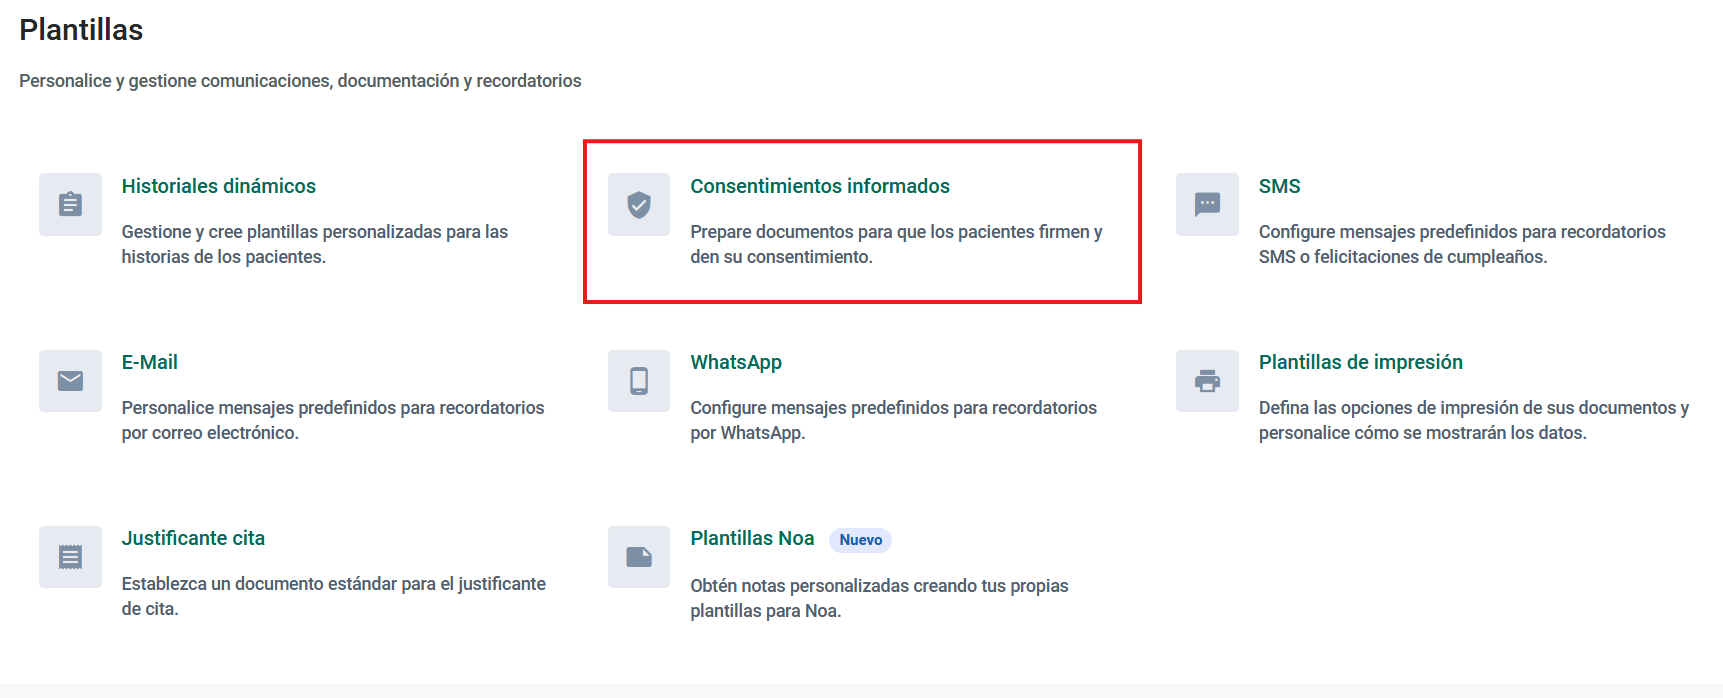Screen dimensions: 1723x698
Task: Click the printer icon for Plantillas de impresión
Action: click(x=1207, y=381)
